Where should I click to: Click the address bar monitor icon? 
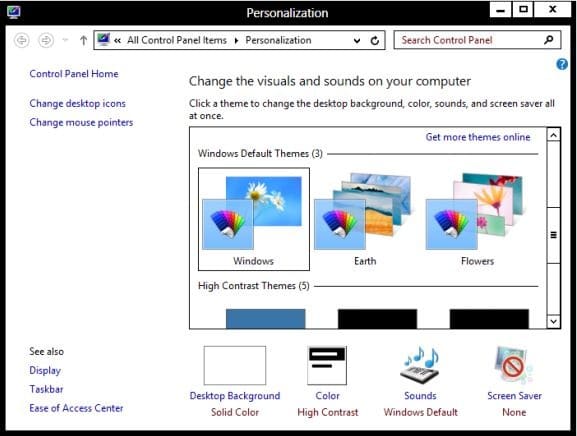104,39
